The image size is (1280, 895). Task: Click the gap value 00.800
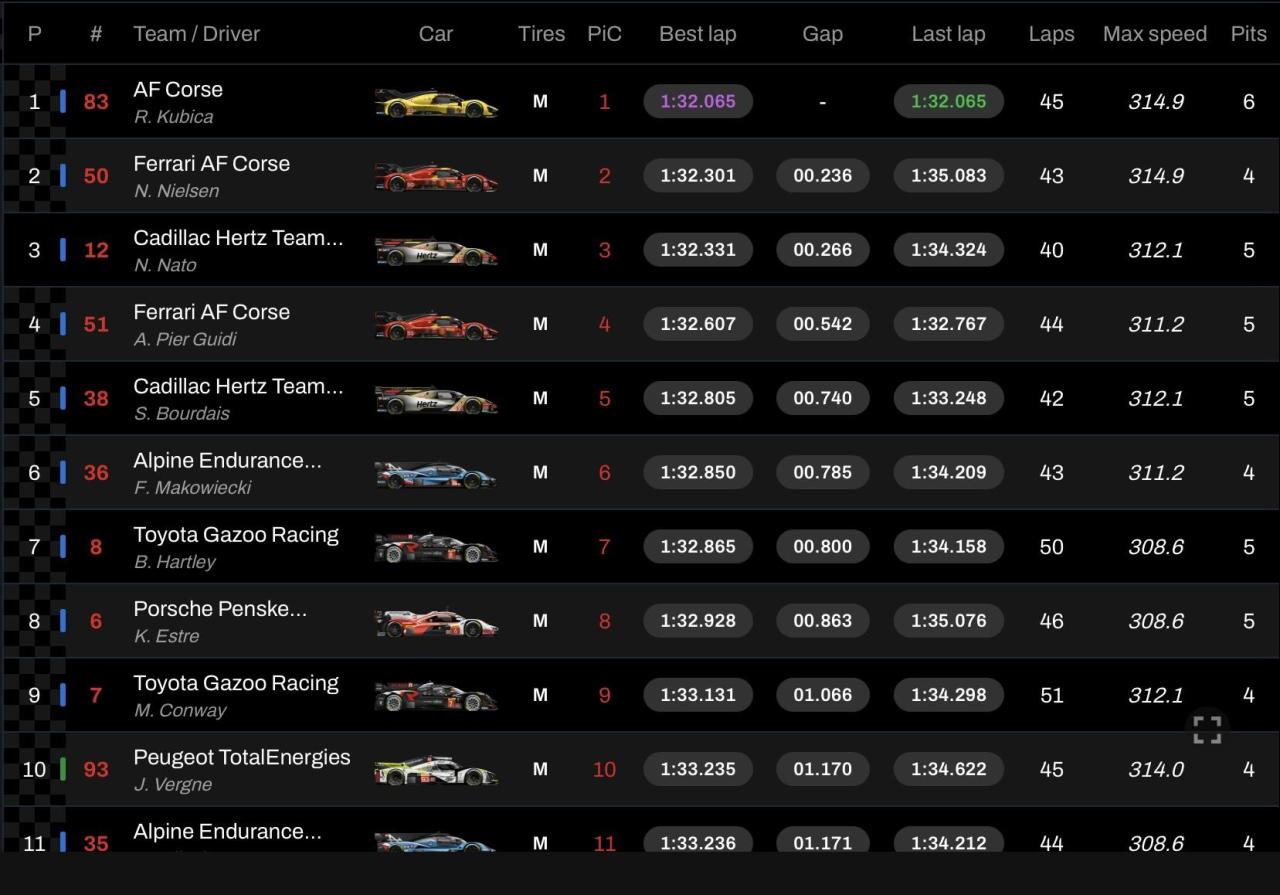[823, 546]
